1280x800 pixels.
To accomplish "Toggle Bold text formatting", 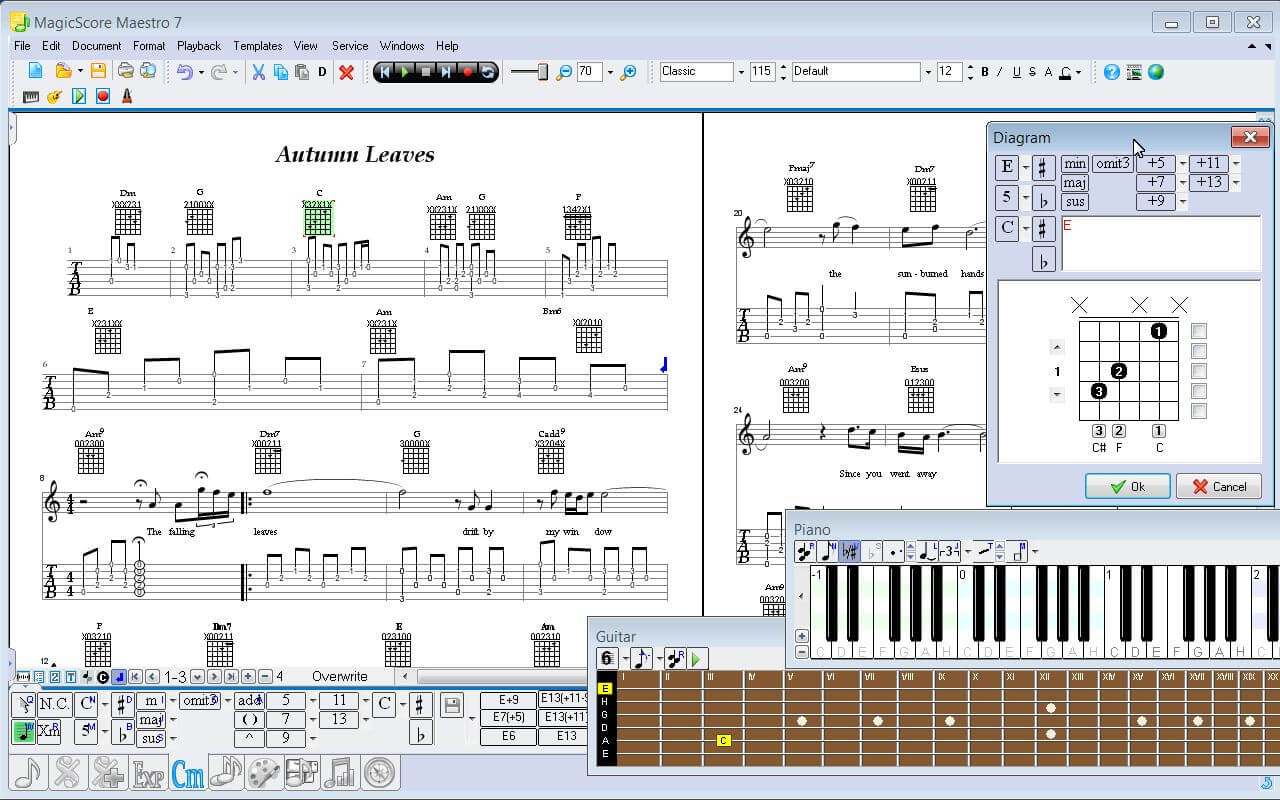I will (985, 72).
